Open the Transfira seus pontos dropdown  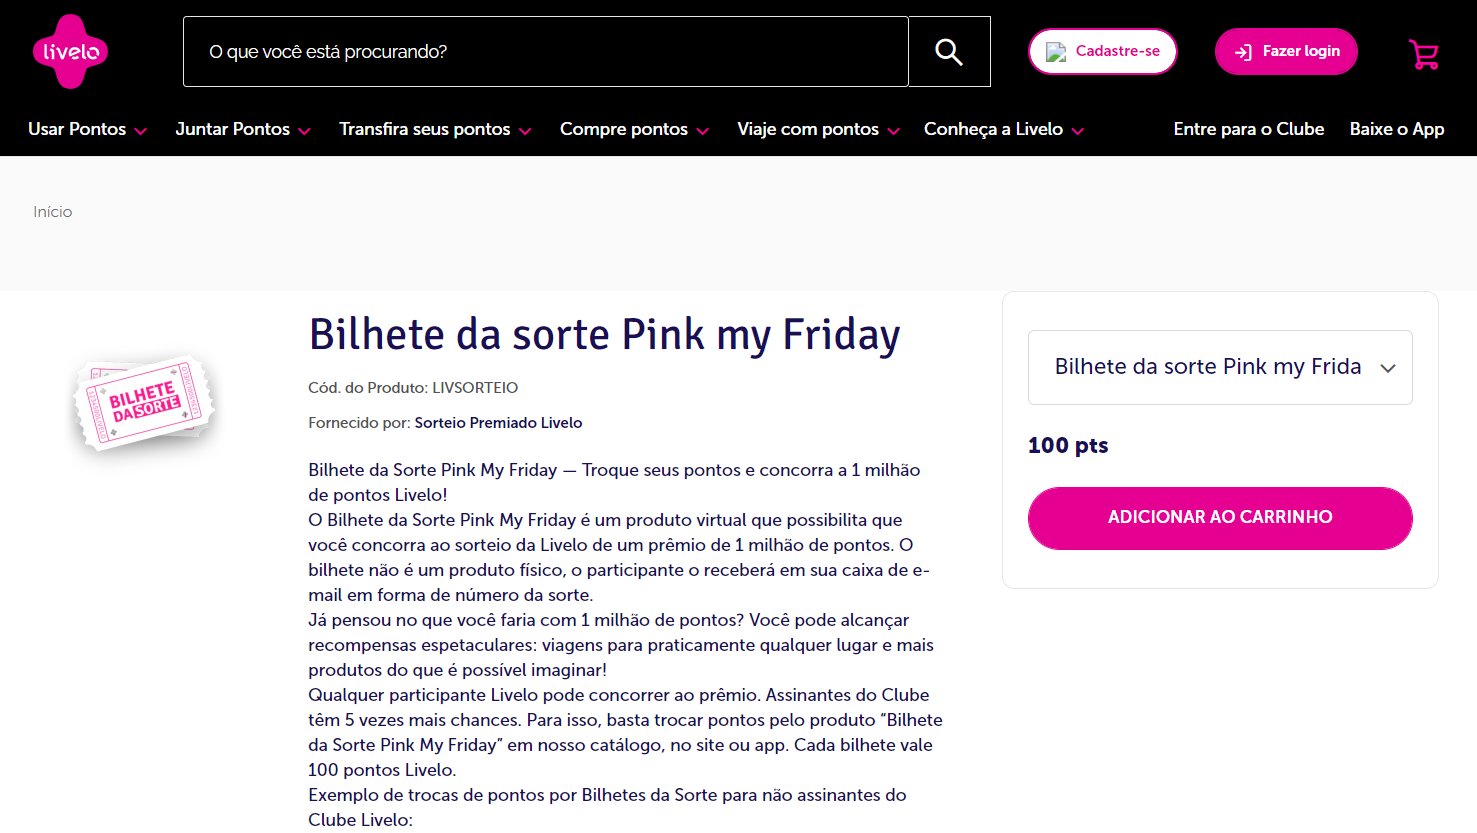click(x=435, y=129)
